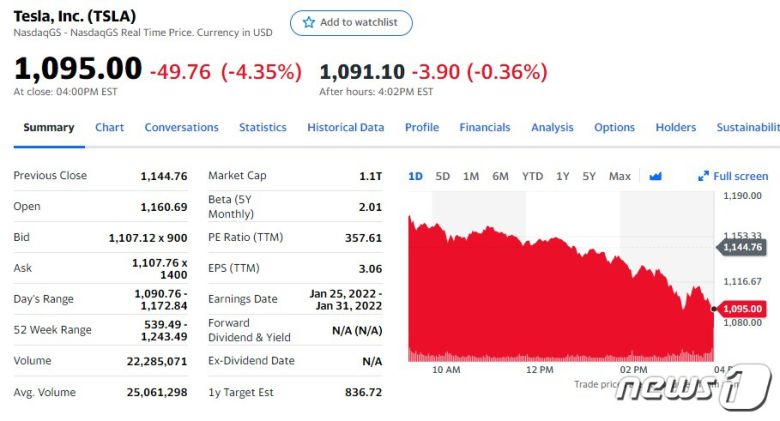Image resolution: width=780 pixels, height=421 pixels.
Task: Select the 5D chart range
Action: (x=443, y=176)
